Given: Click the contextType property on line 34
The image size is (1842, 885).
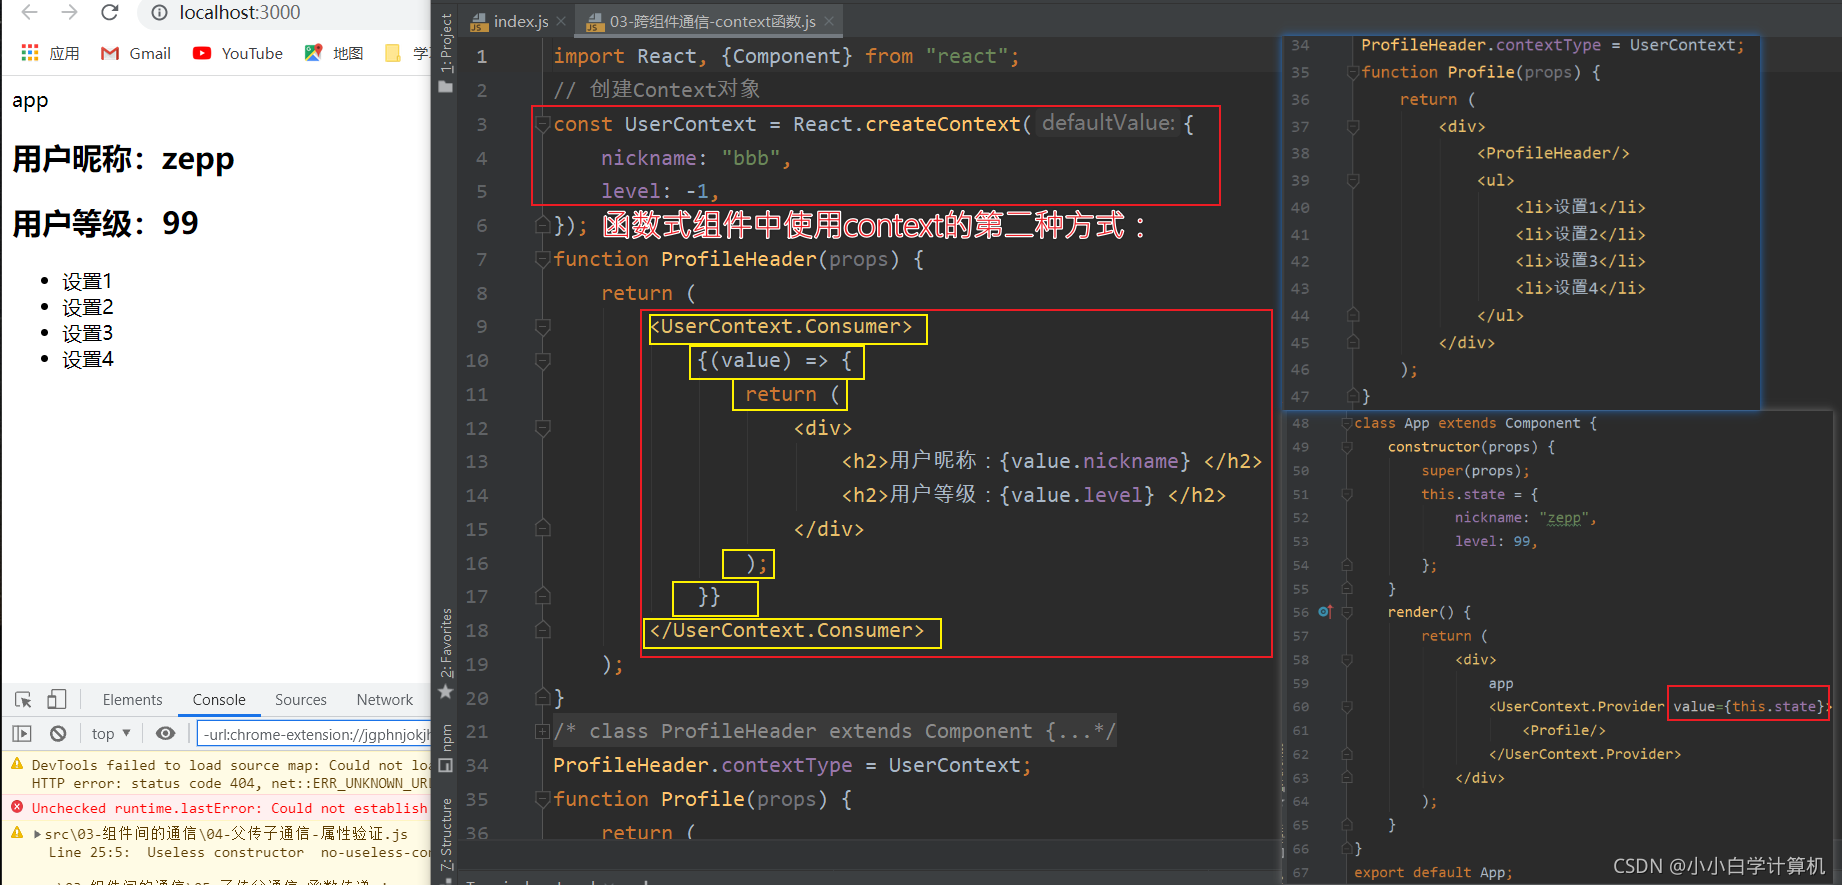Looking at the screenshot, I should click(787, 766).
